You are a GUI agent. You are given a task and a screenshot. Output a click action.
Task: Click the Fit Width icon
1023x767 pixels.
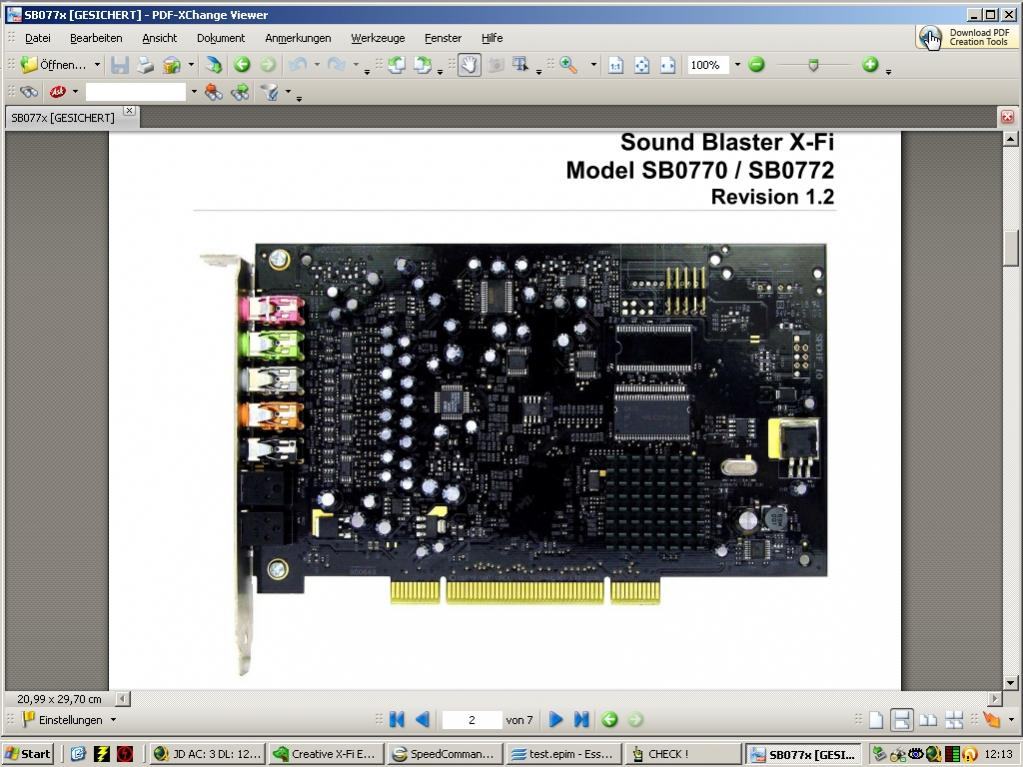(667, 65)
